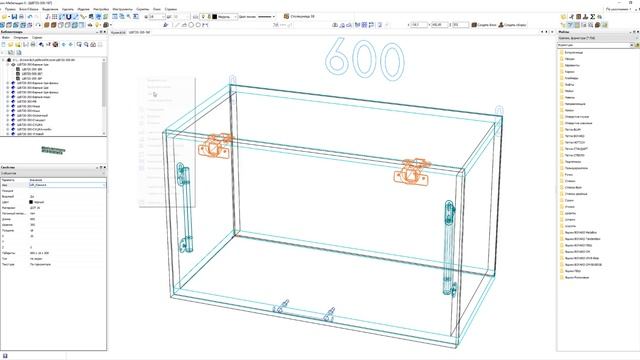Select the circle drawing tool icon
This screenshot has width=640, height=360.
pos(191,25)
